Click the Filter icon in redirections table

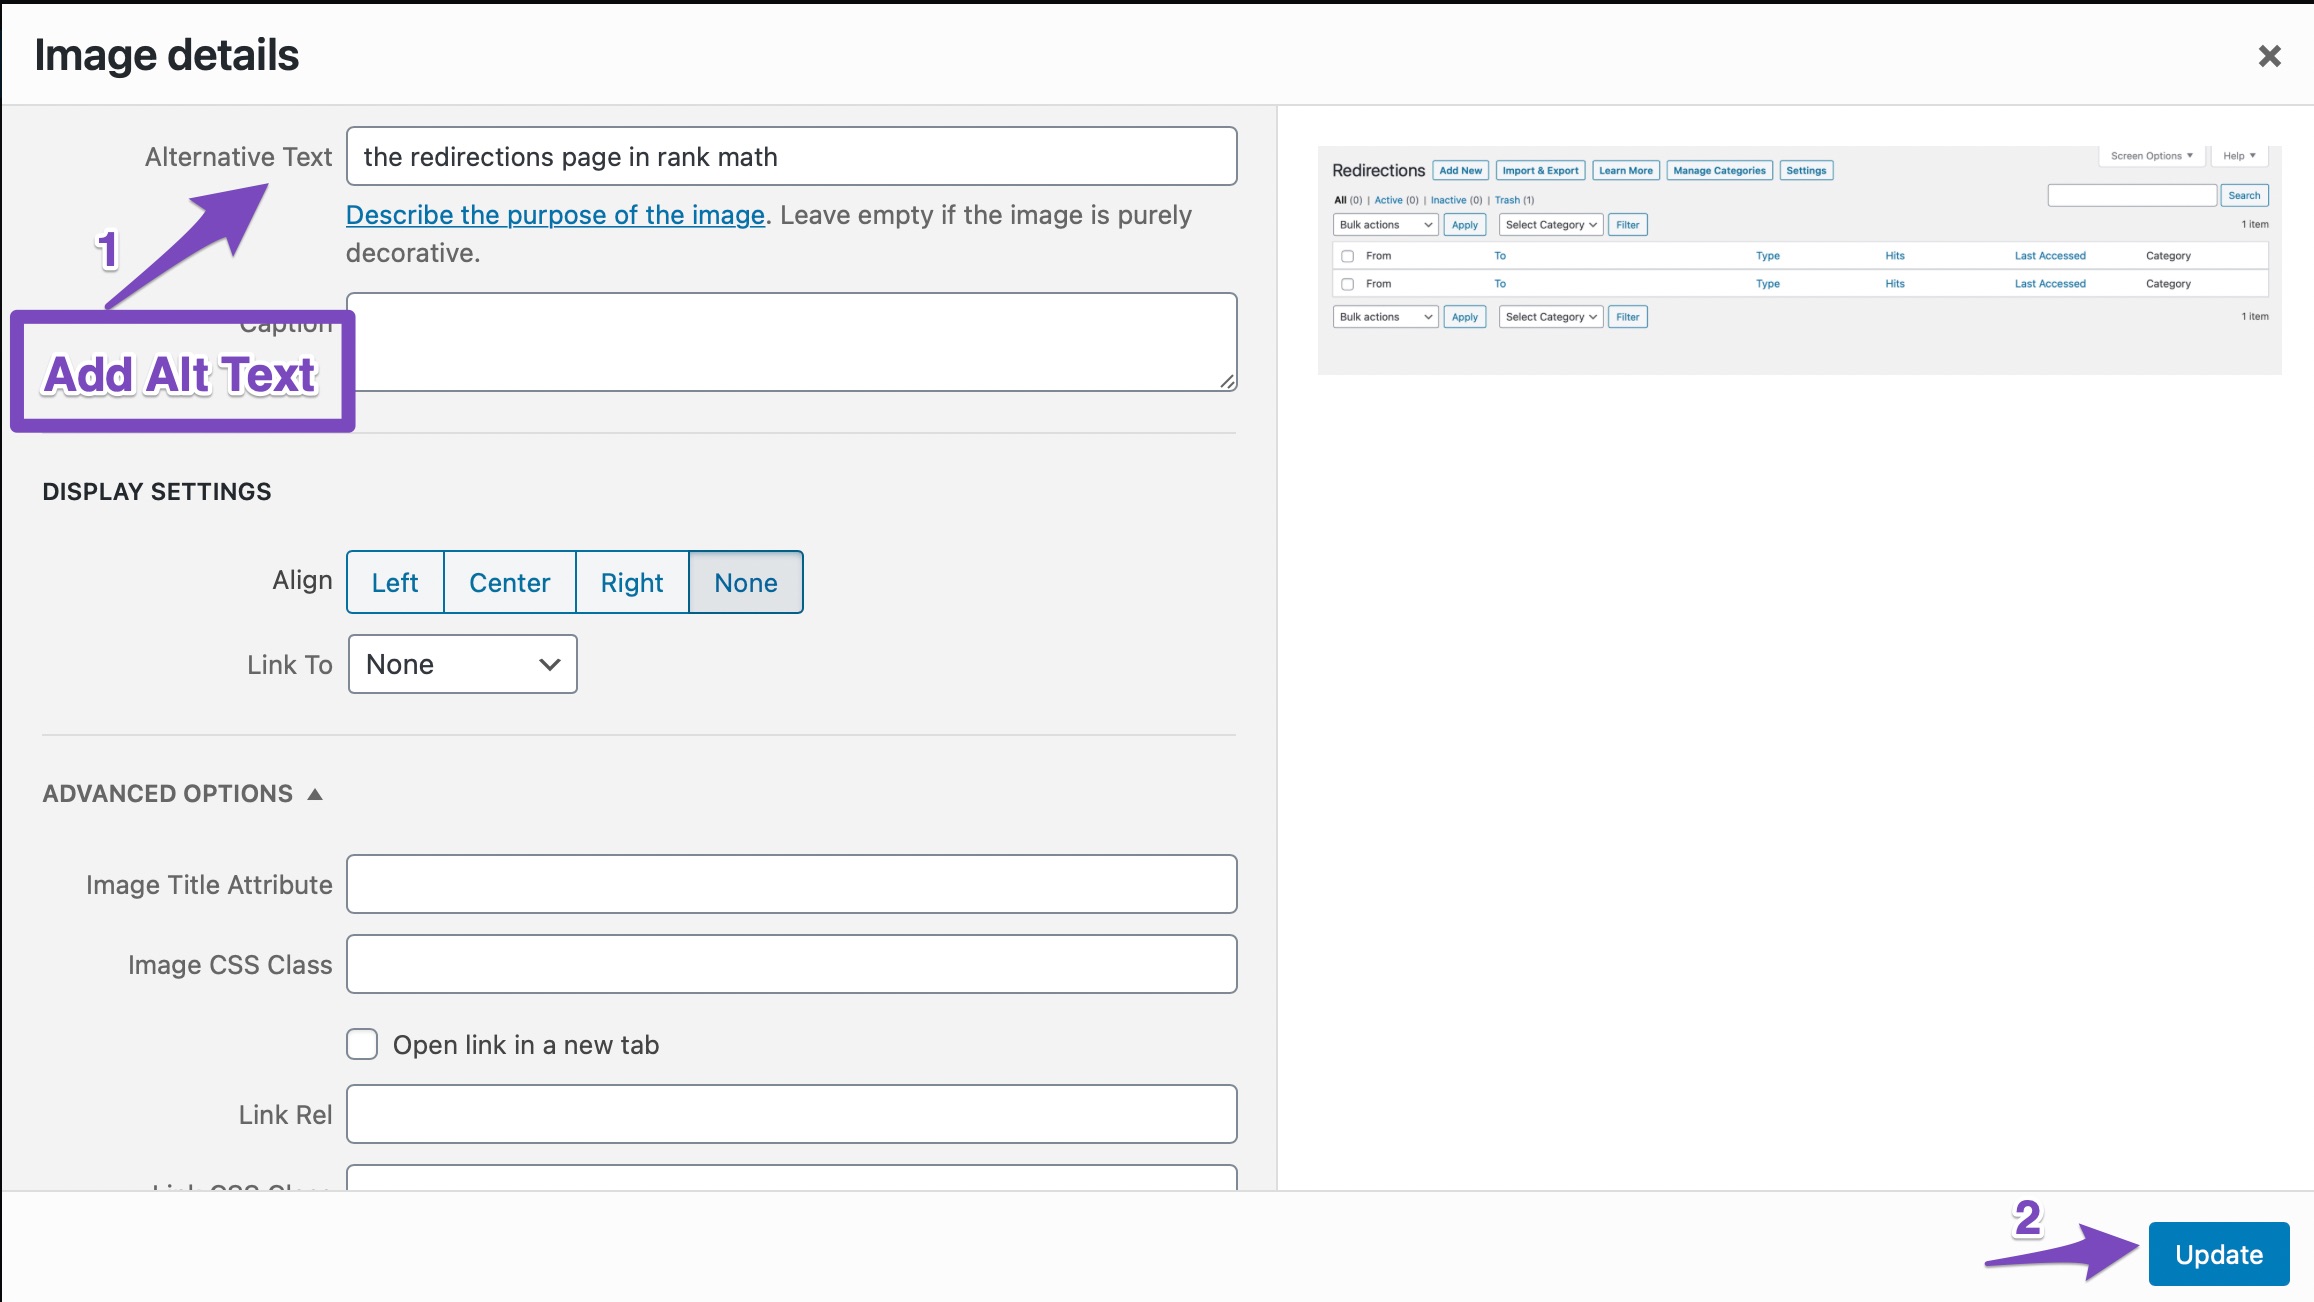[1627, 224]
